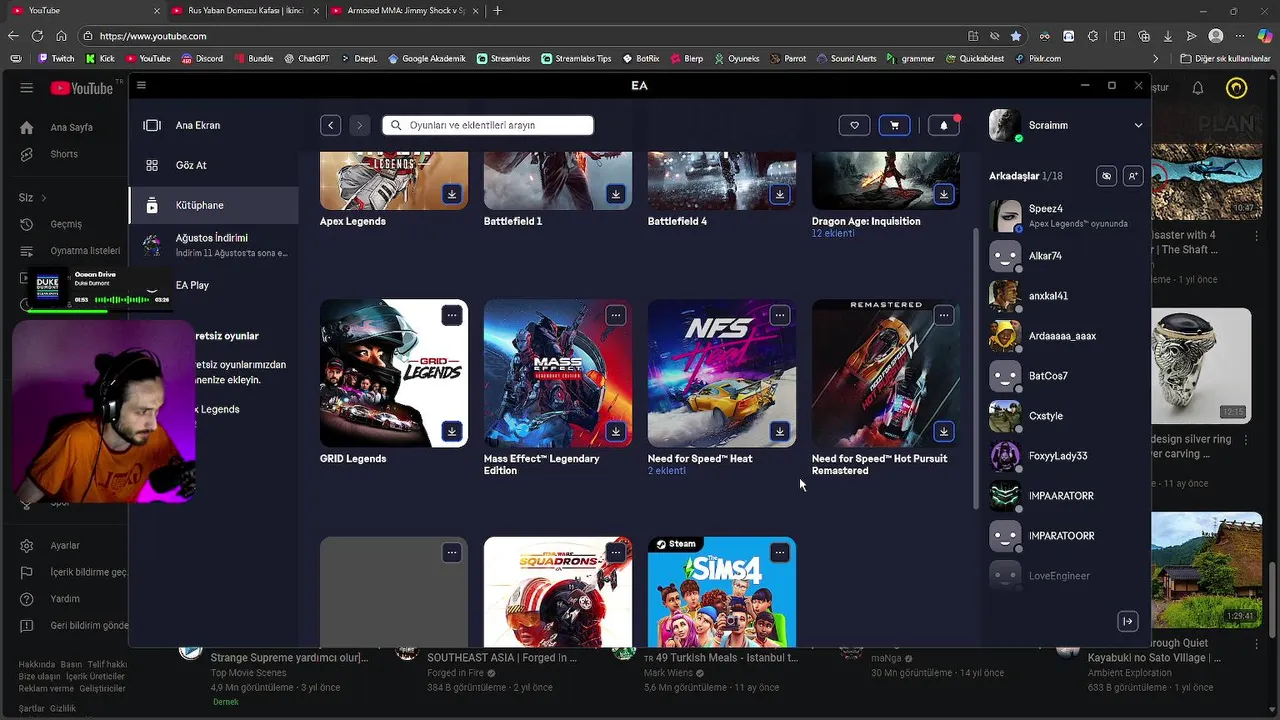The width and height of the screenshot is (1280, 720).
Task: Open the Sims 4 cover thumbnail
Action: click(x=722, y=592)
